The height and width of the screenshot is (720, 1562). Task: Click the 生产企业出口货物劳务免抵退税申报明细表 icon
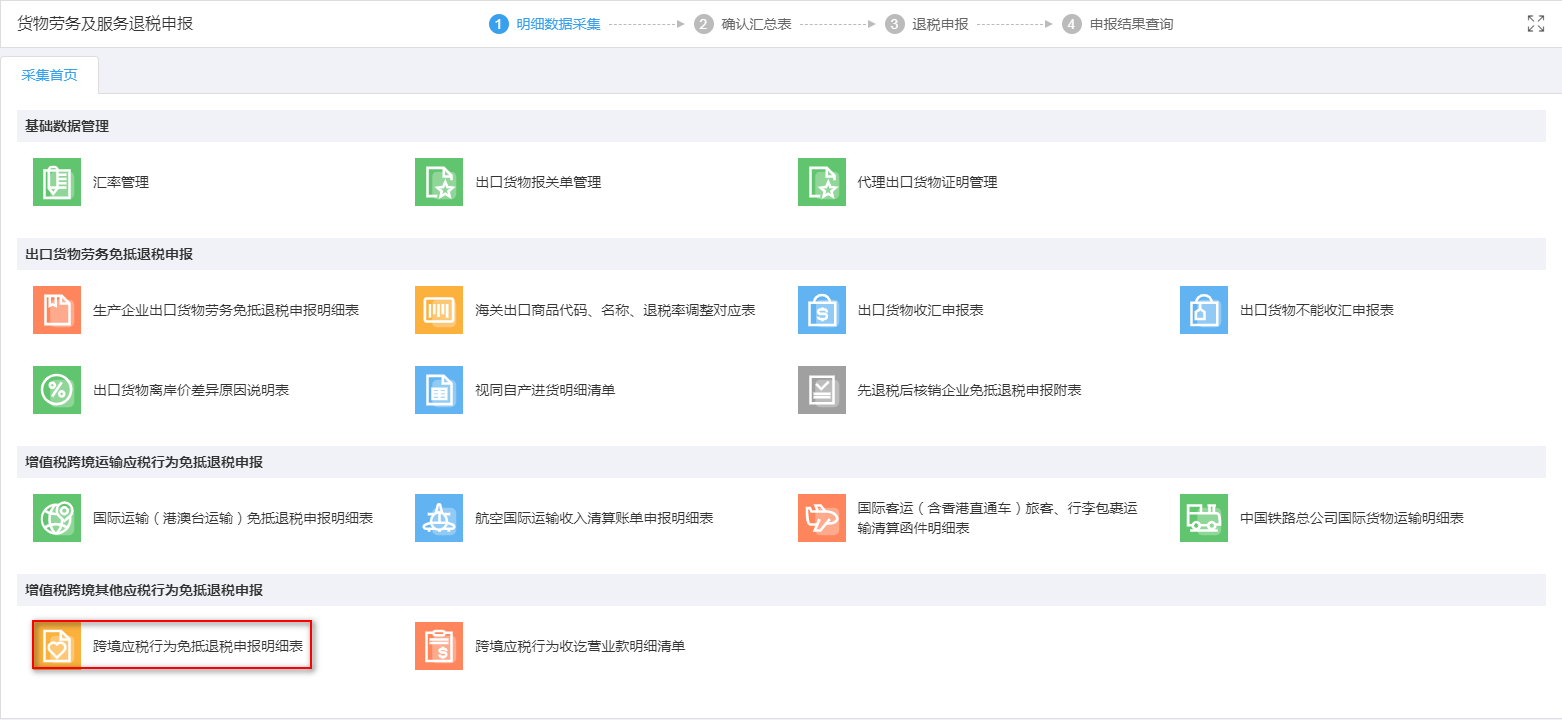[x=57, y=310]
